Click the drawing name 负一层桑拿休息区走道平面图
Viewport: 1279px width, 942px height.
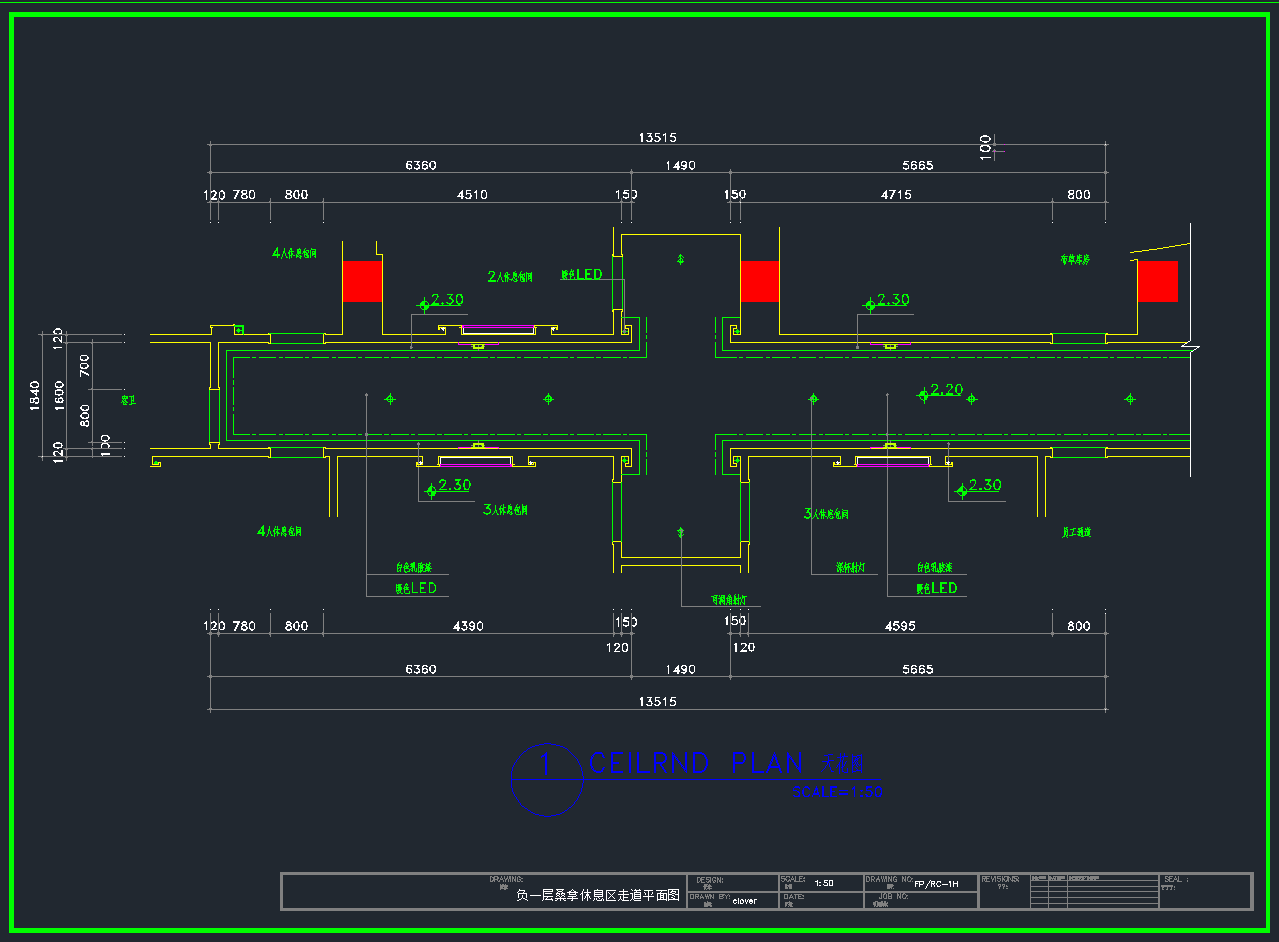597,896
